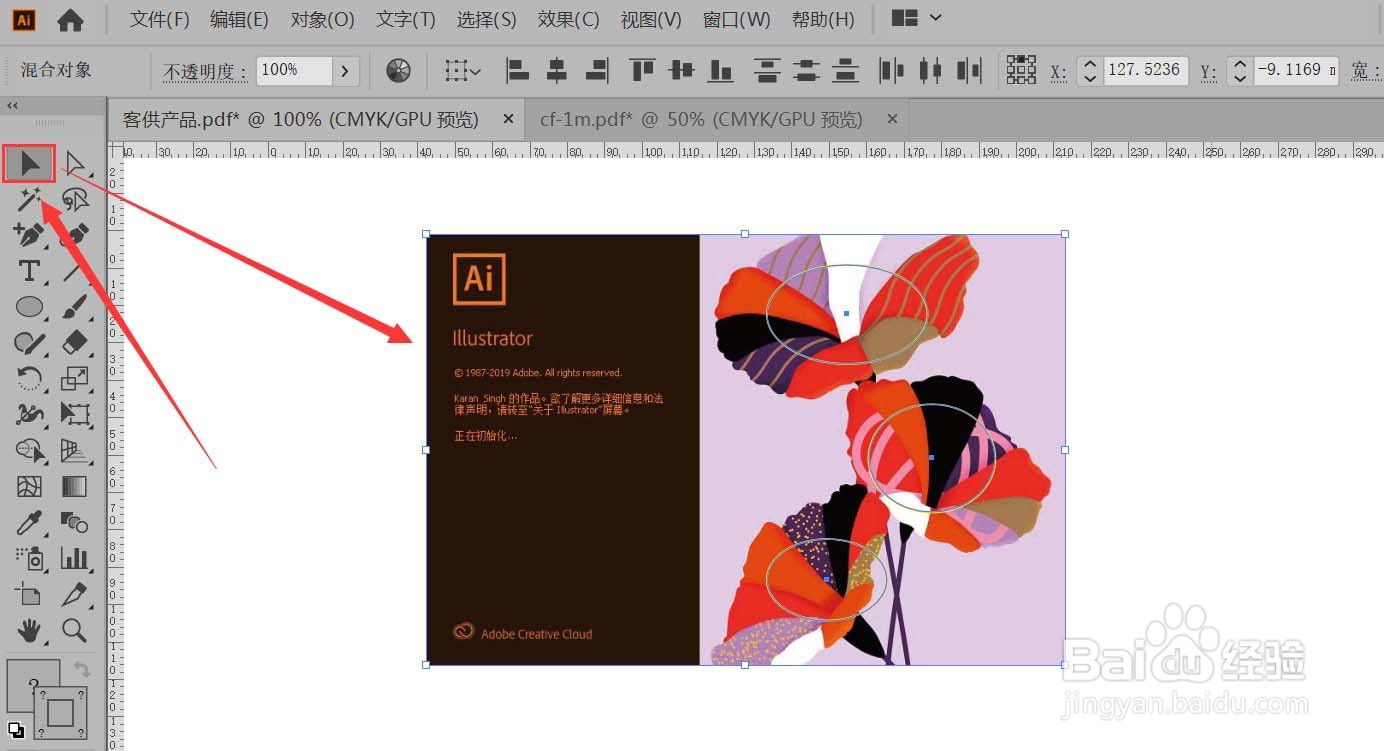Click the X coordinate stepper arrows
This screenshot has width=1384, height=751.
tap(1090, 70)
